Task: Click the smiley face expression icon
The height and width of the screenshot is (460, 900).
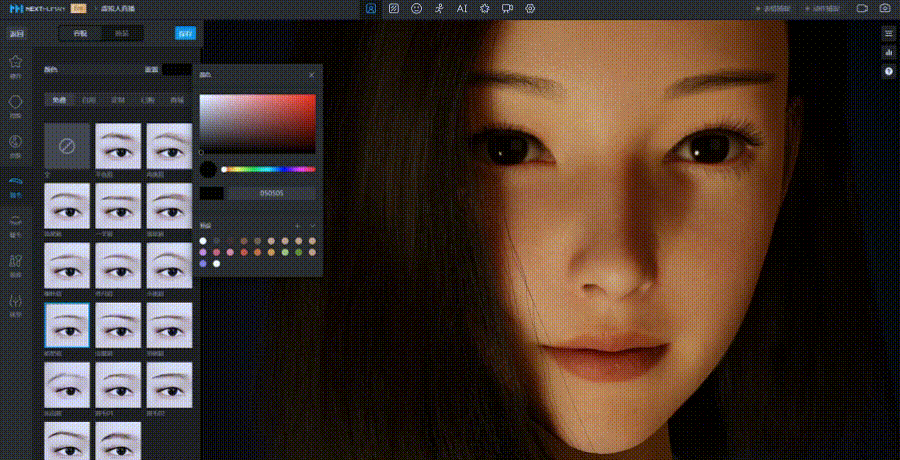Action: click(x=416, y=8)
